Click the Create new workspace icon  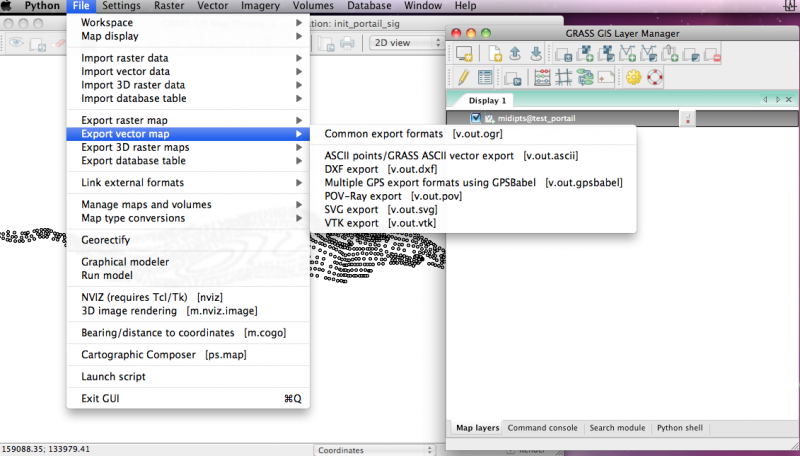coord(496,55)
